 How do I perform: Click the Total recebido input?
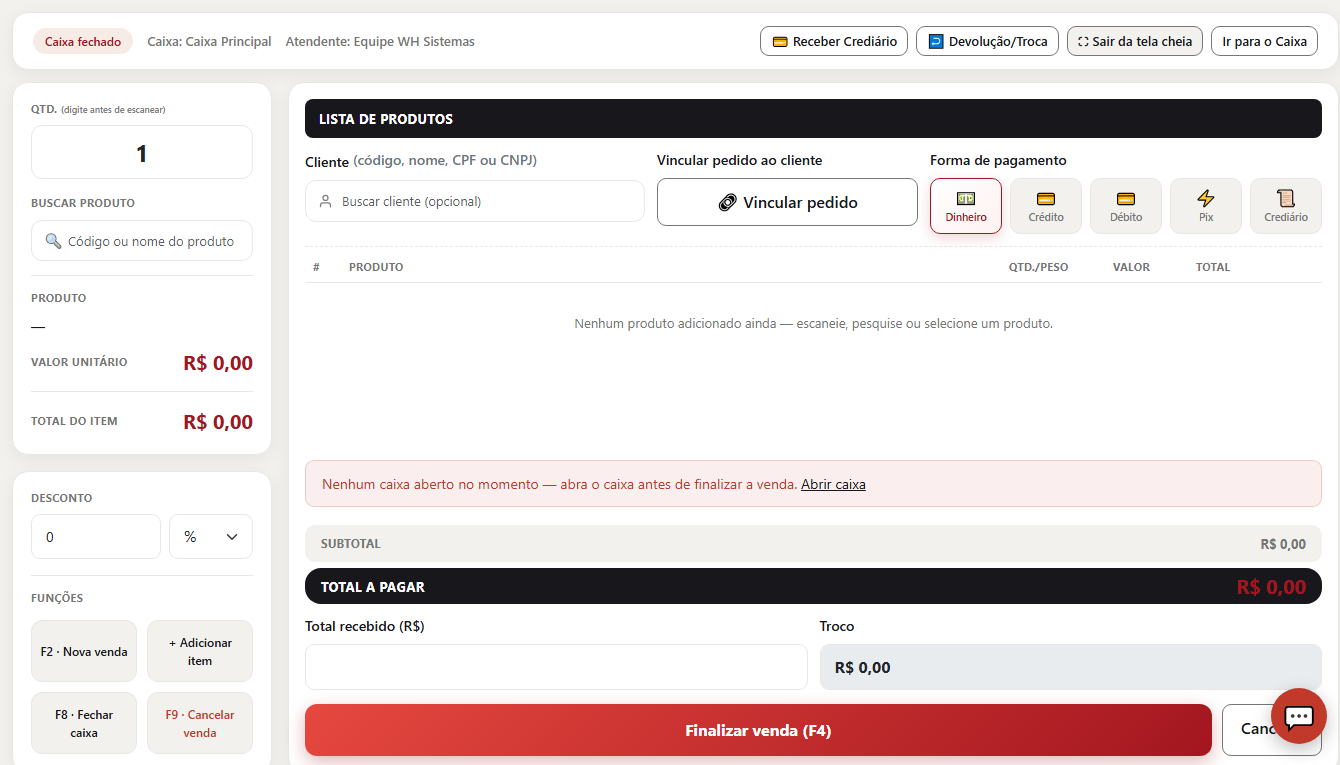click(x=556, y=667)
